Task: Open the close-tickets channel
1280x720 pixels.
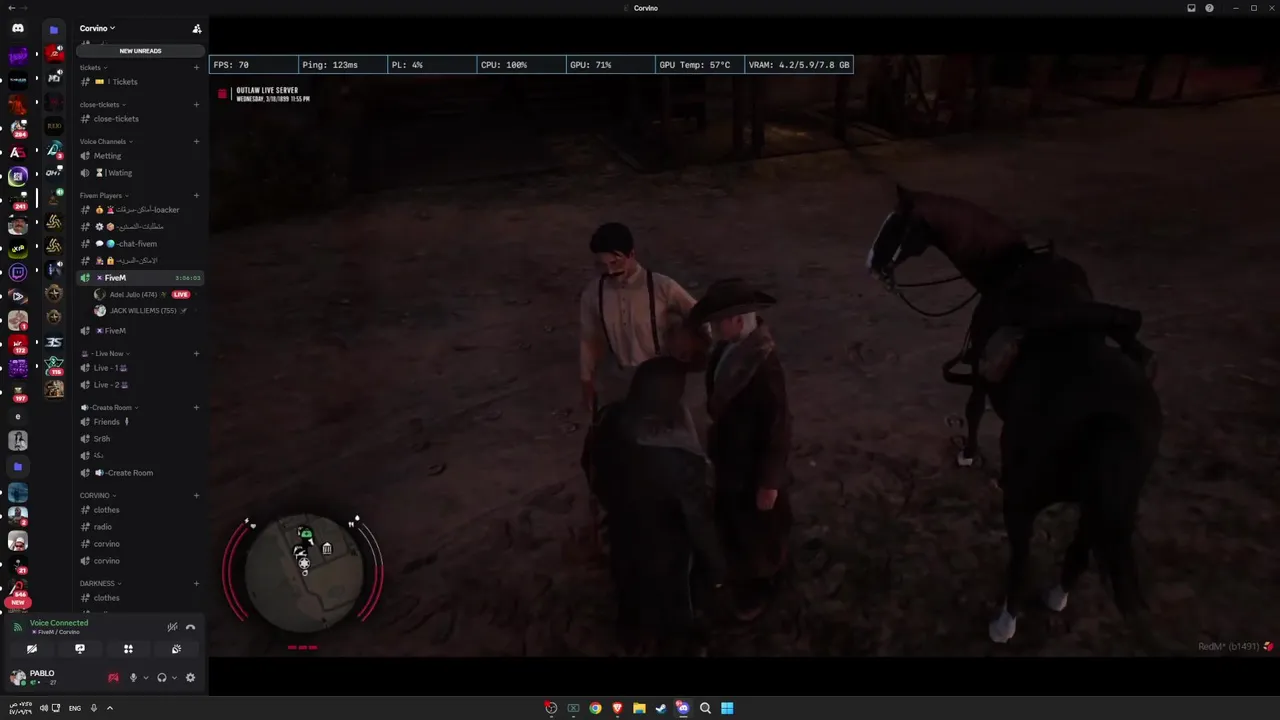Action: pos(139,119)
